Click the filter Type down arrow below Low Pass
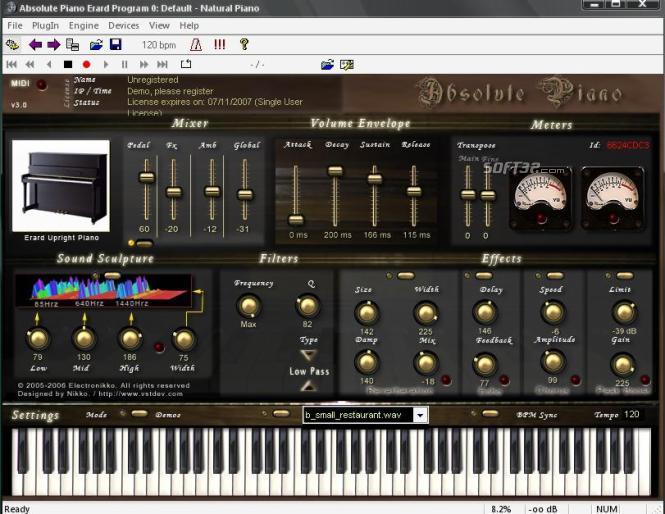The height and width of the screenshot is (514, 665). pyautogui.click(x=308, y=385)
